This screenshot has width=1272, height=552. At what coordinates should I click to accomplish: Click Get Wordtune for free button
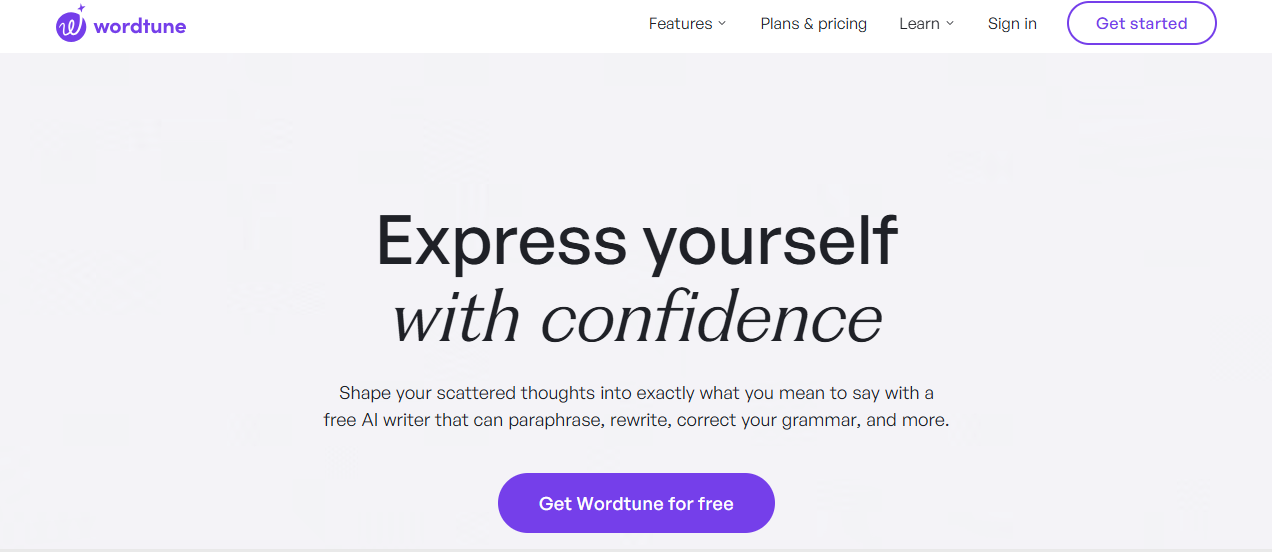636,503
